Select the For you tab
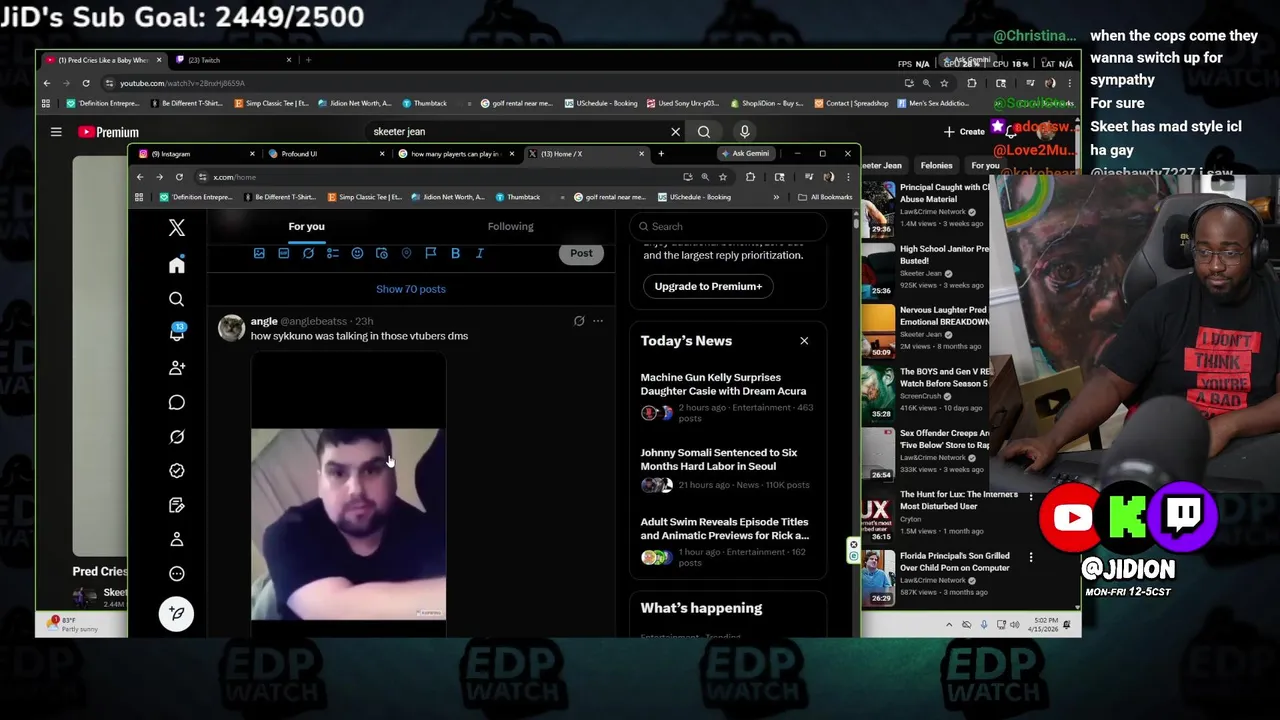The width and height of the screenshot is (1280, 720). coord(307,226)
